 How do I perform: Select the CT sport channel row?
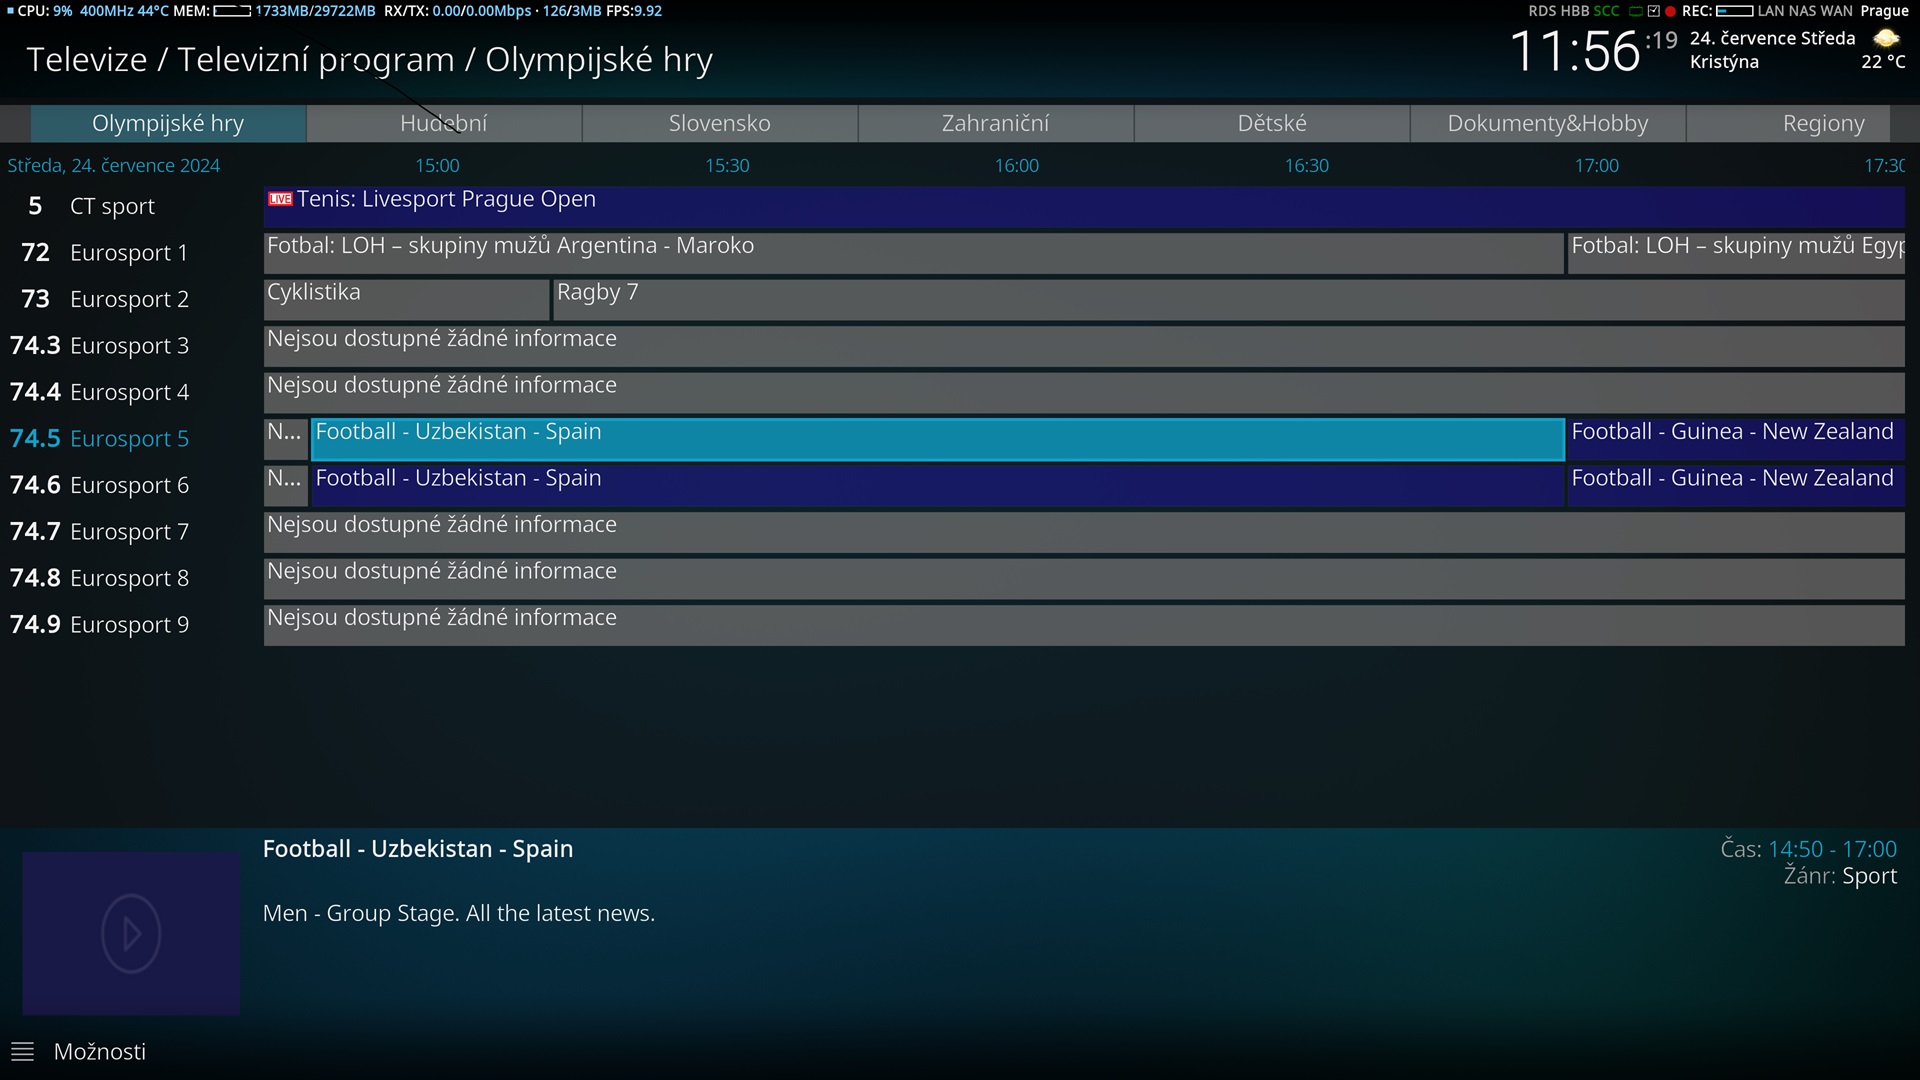112,206
